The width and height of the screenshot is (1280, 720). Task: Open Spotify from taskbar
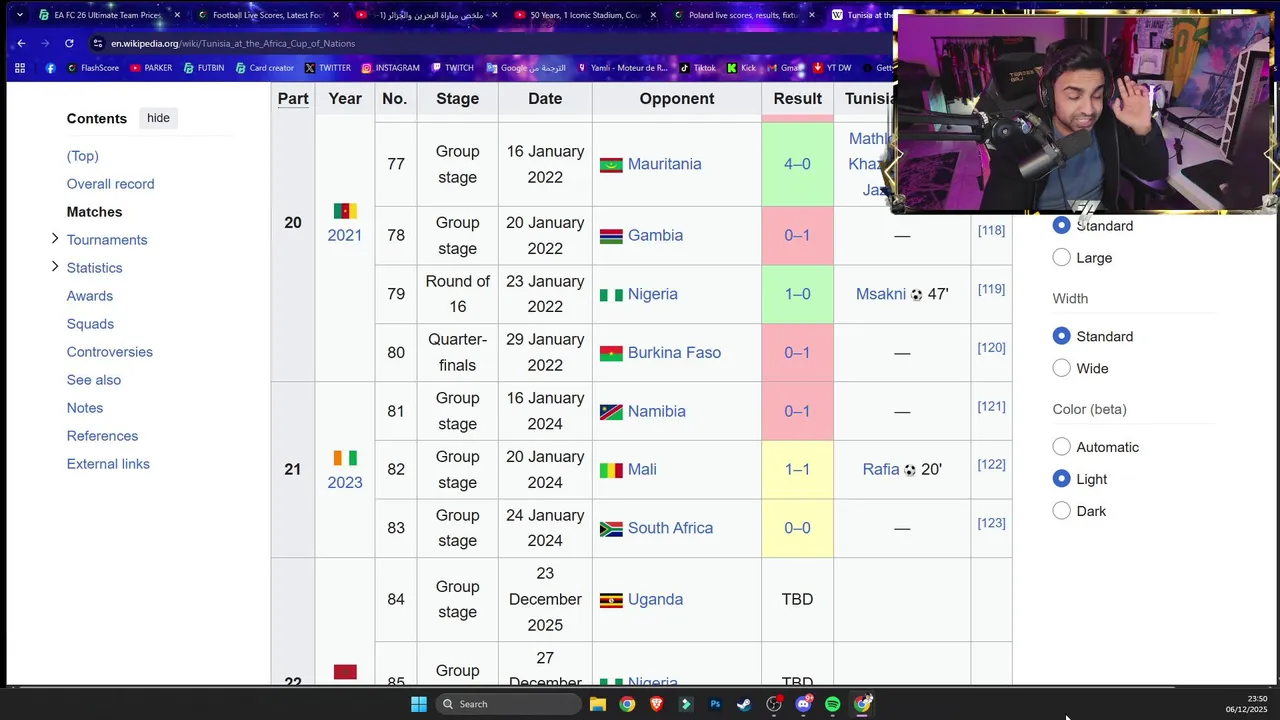point(832,704)
